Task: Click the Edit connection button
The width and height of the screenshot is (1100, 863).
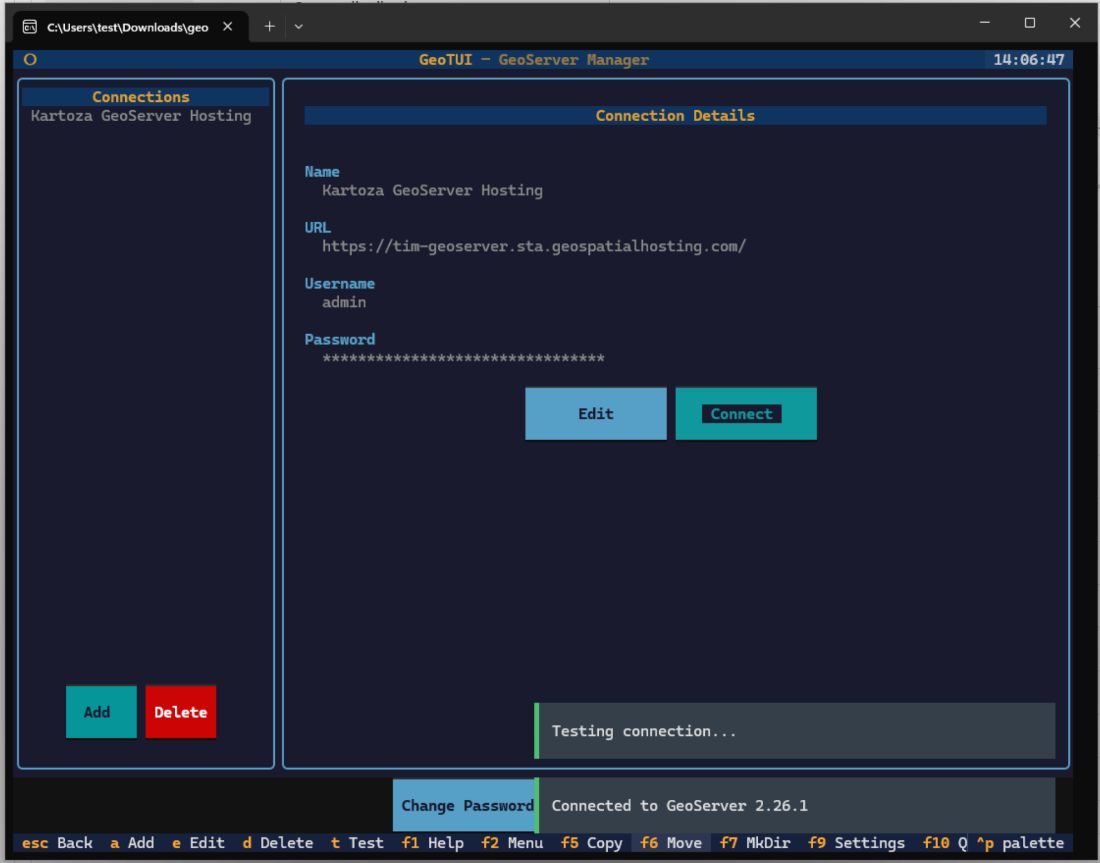Action: pos(596,414)
